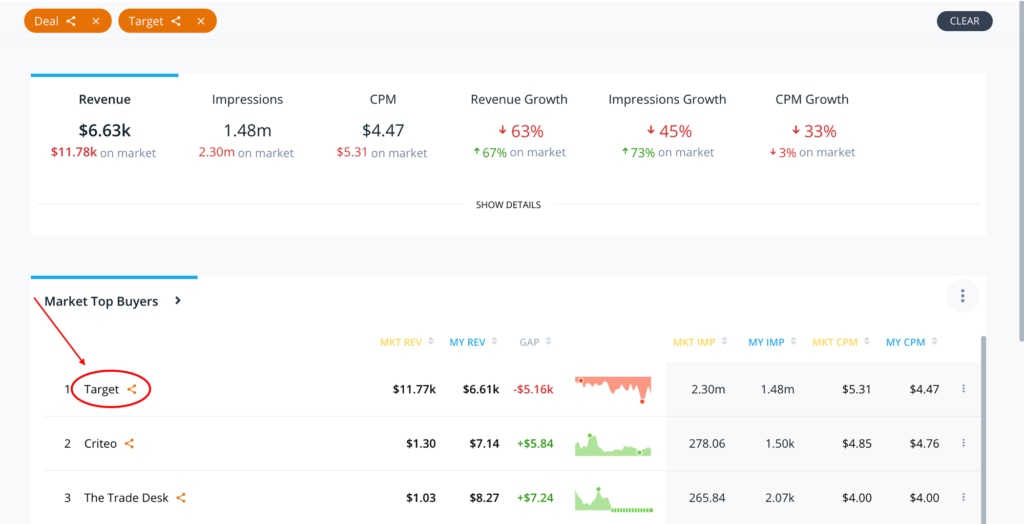The height and width of the screenshot is (524, 1024).
Task: Click share icon next to Target buyer
Action: (x=131, y=389)
